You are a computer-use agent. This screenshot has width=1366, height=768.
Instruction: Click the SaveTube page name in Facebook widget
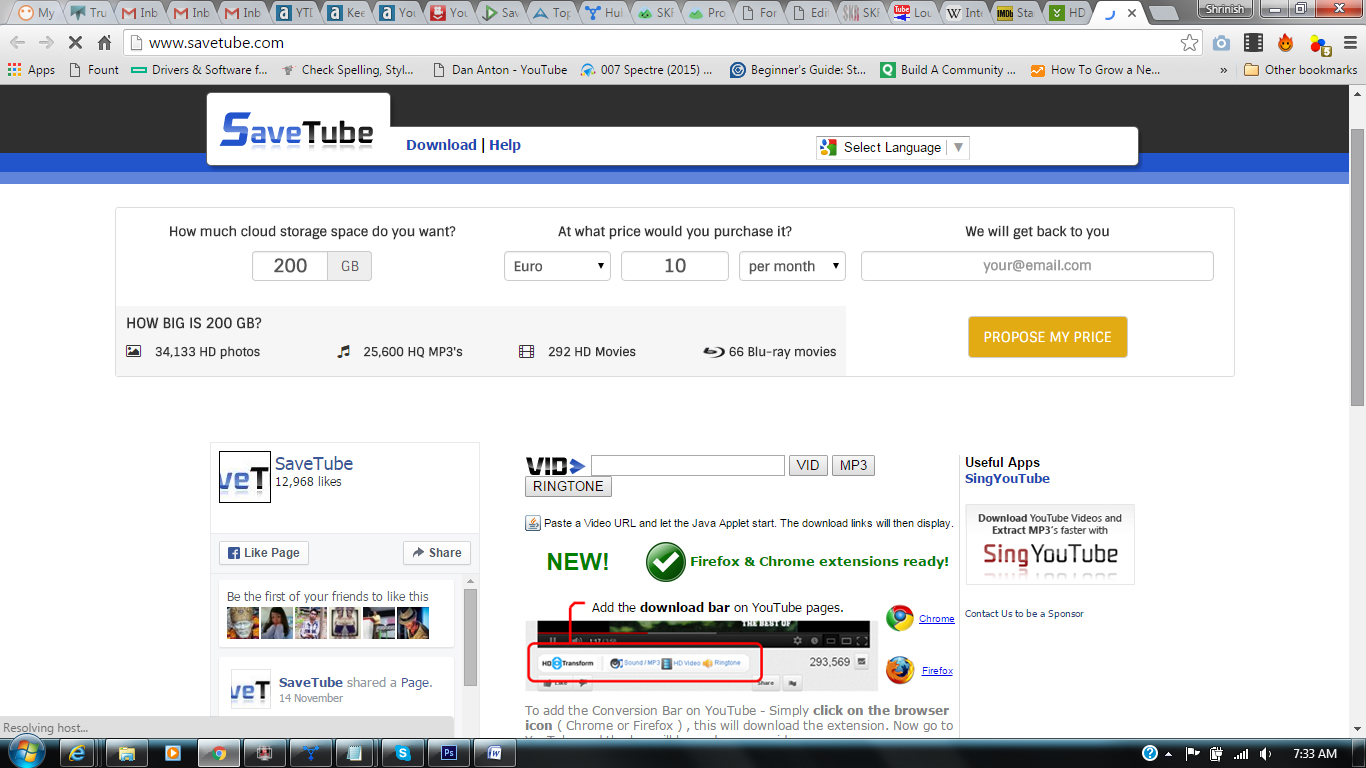tap(314, 463)
